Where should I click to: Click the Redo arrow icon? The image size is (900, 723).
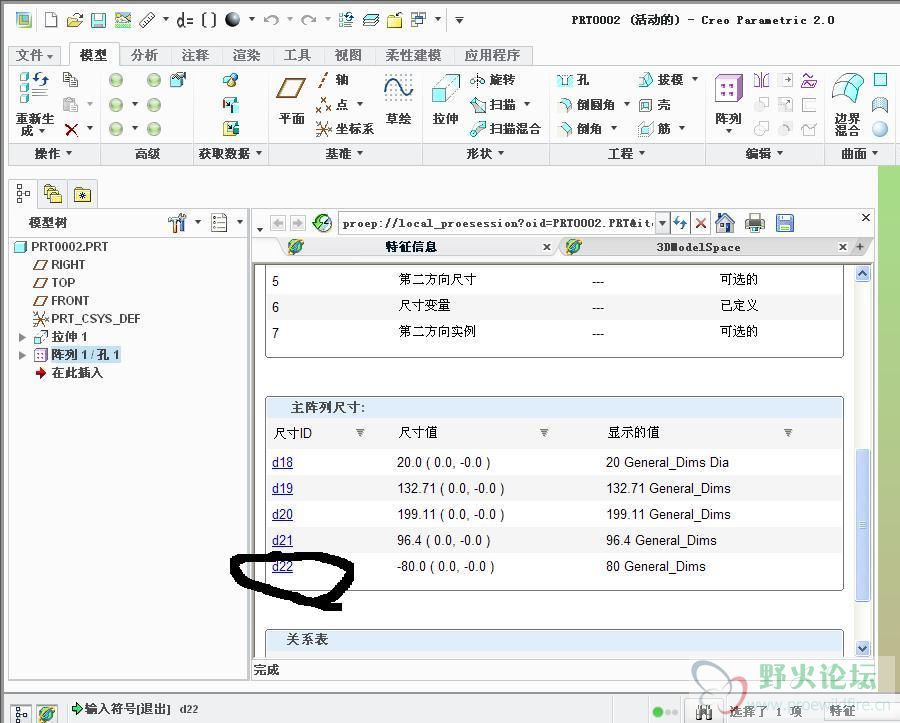pos(309,20)
